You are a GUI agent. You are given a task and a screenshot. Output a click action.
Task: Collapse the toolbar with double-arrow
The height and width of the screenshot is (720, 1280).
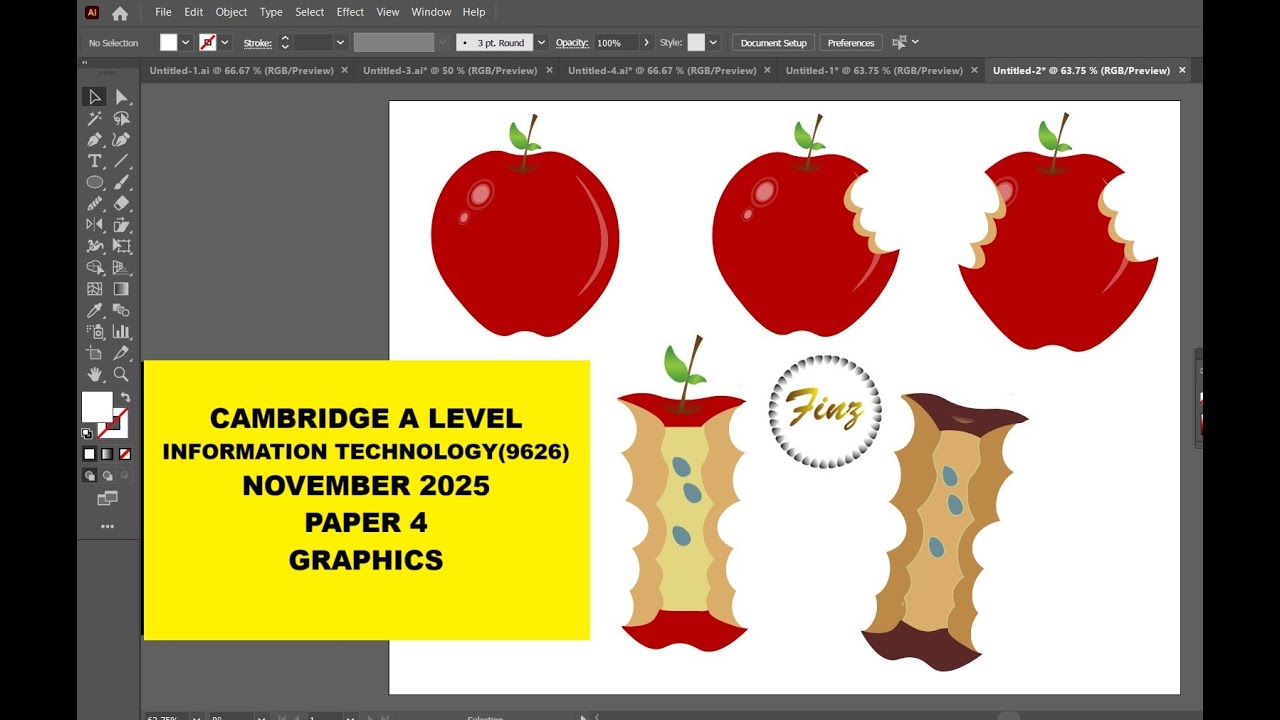pyautogui.click(x=85, y=62)
